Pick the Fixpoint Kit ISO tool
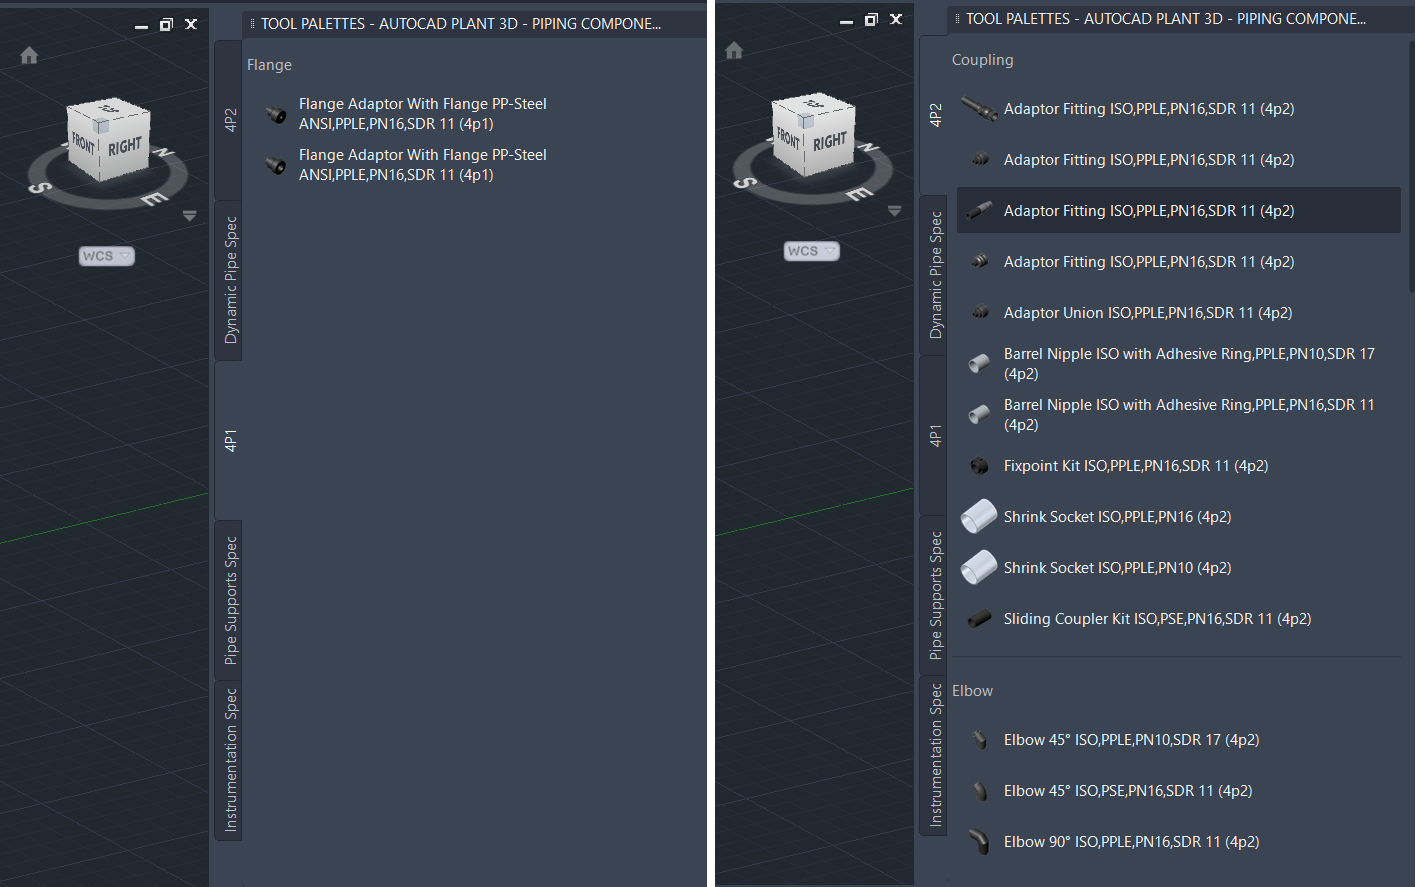This screenshot has width=1417, height=887. 1179,466
